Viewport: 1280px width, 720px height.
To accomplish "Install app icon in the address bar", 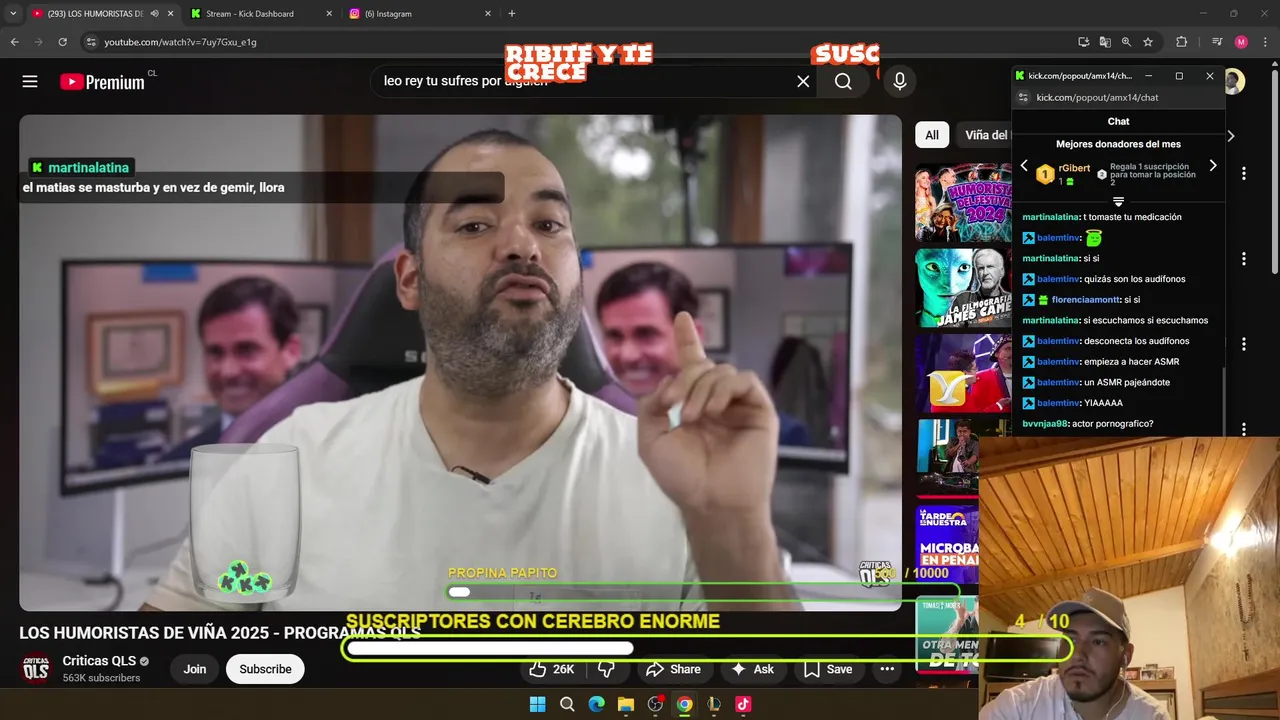I will point(1084,42).
